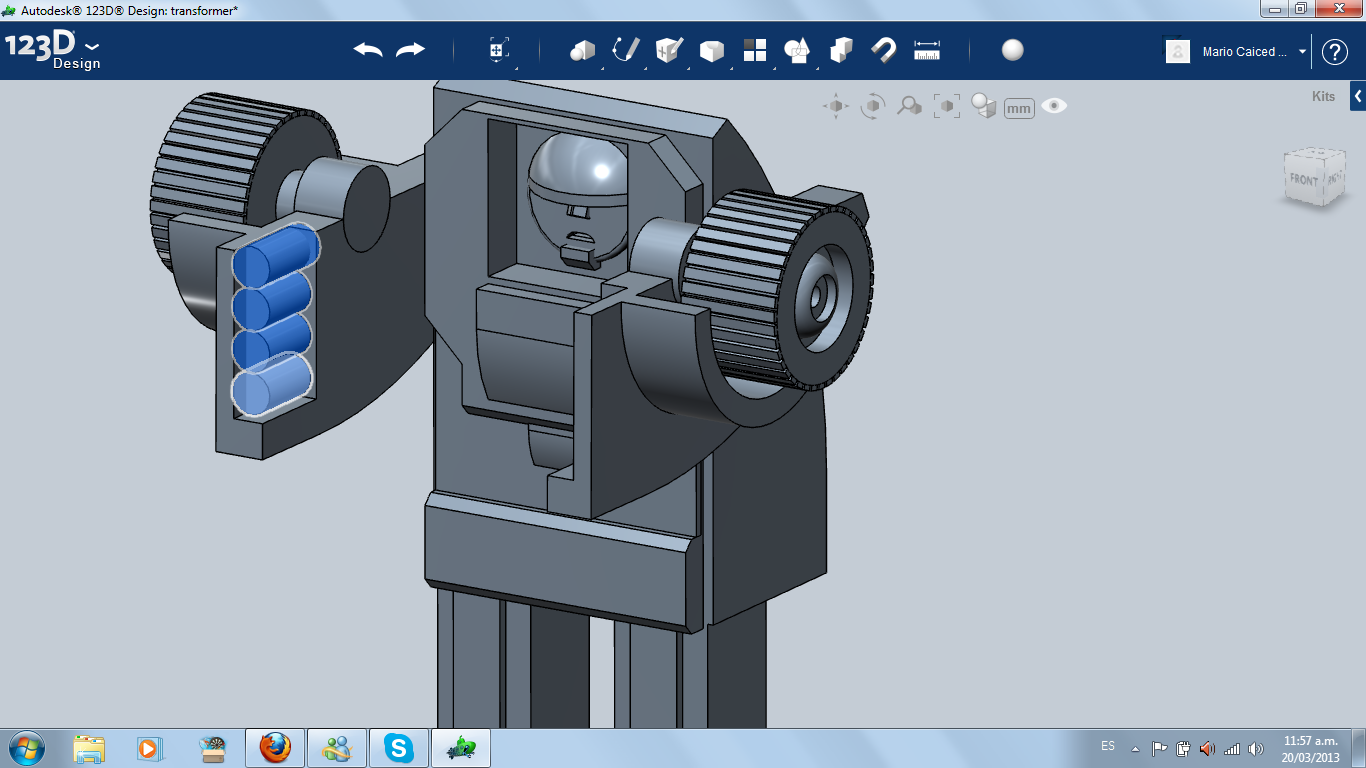Select the Pan navigation tool
1366x768 pixels.
(836, 106)
